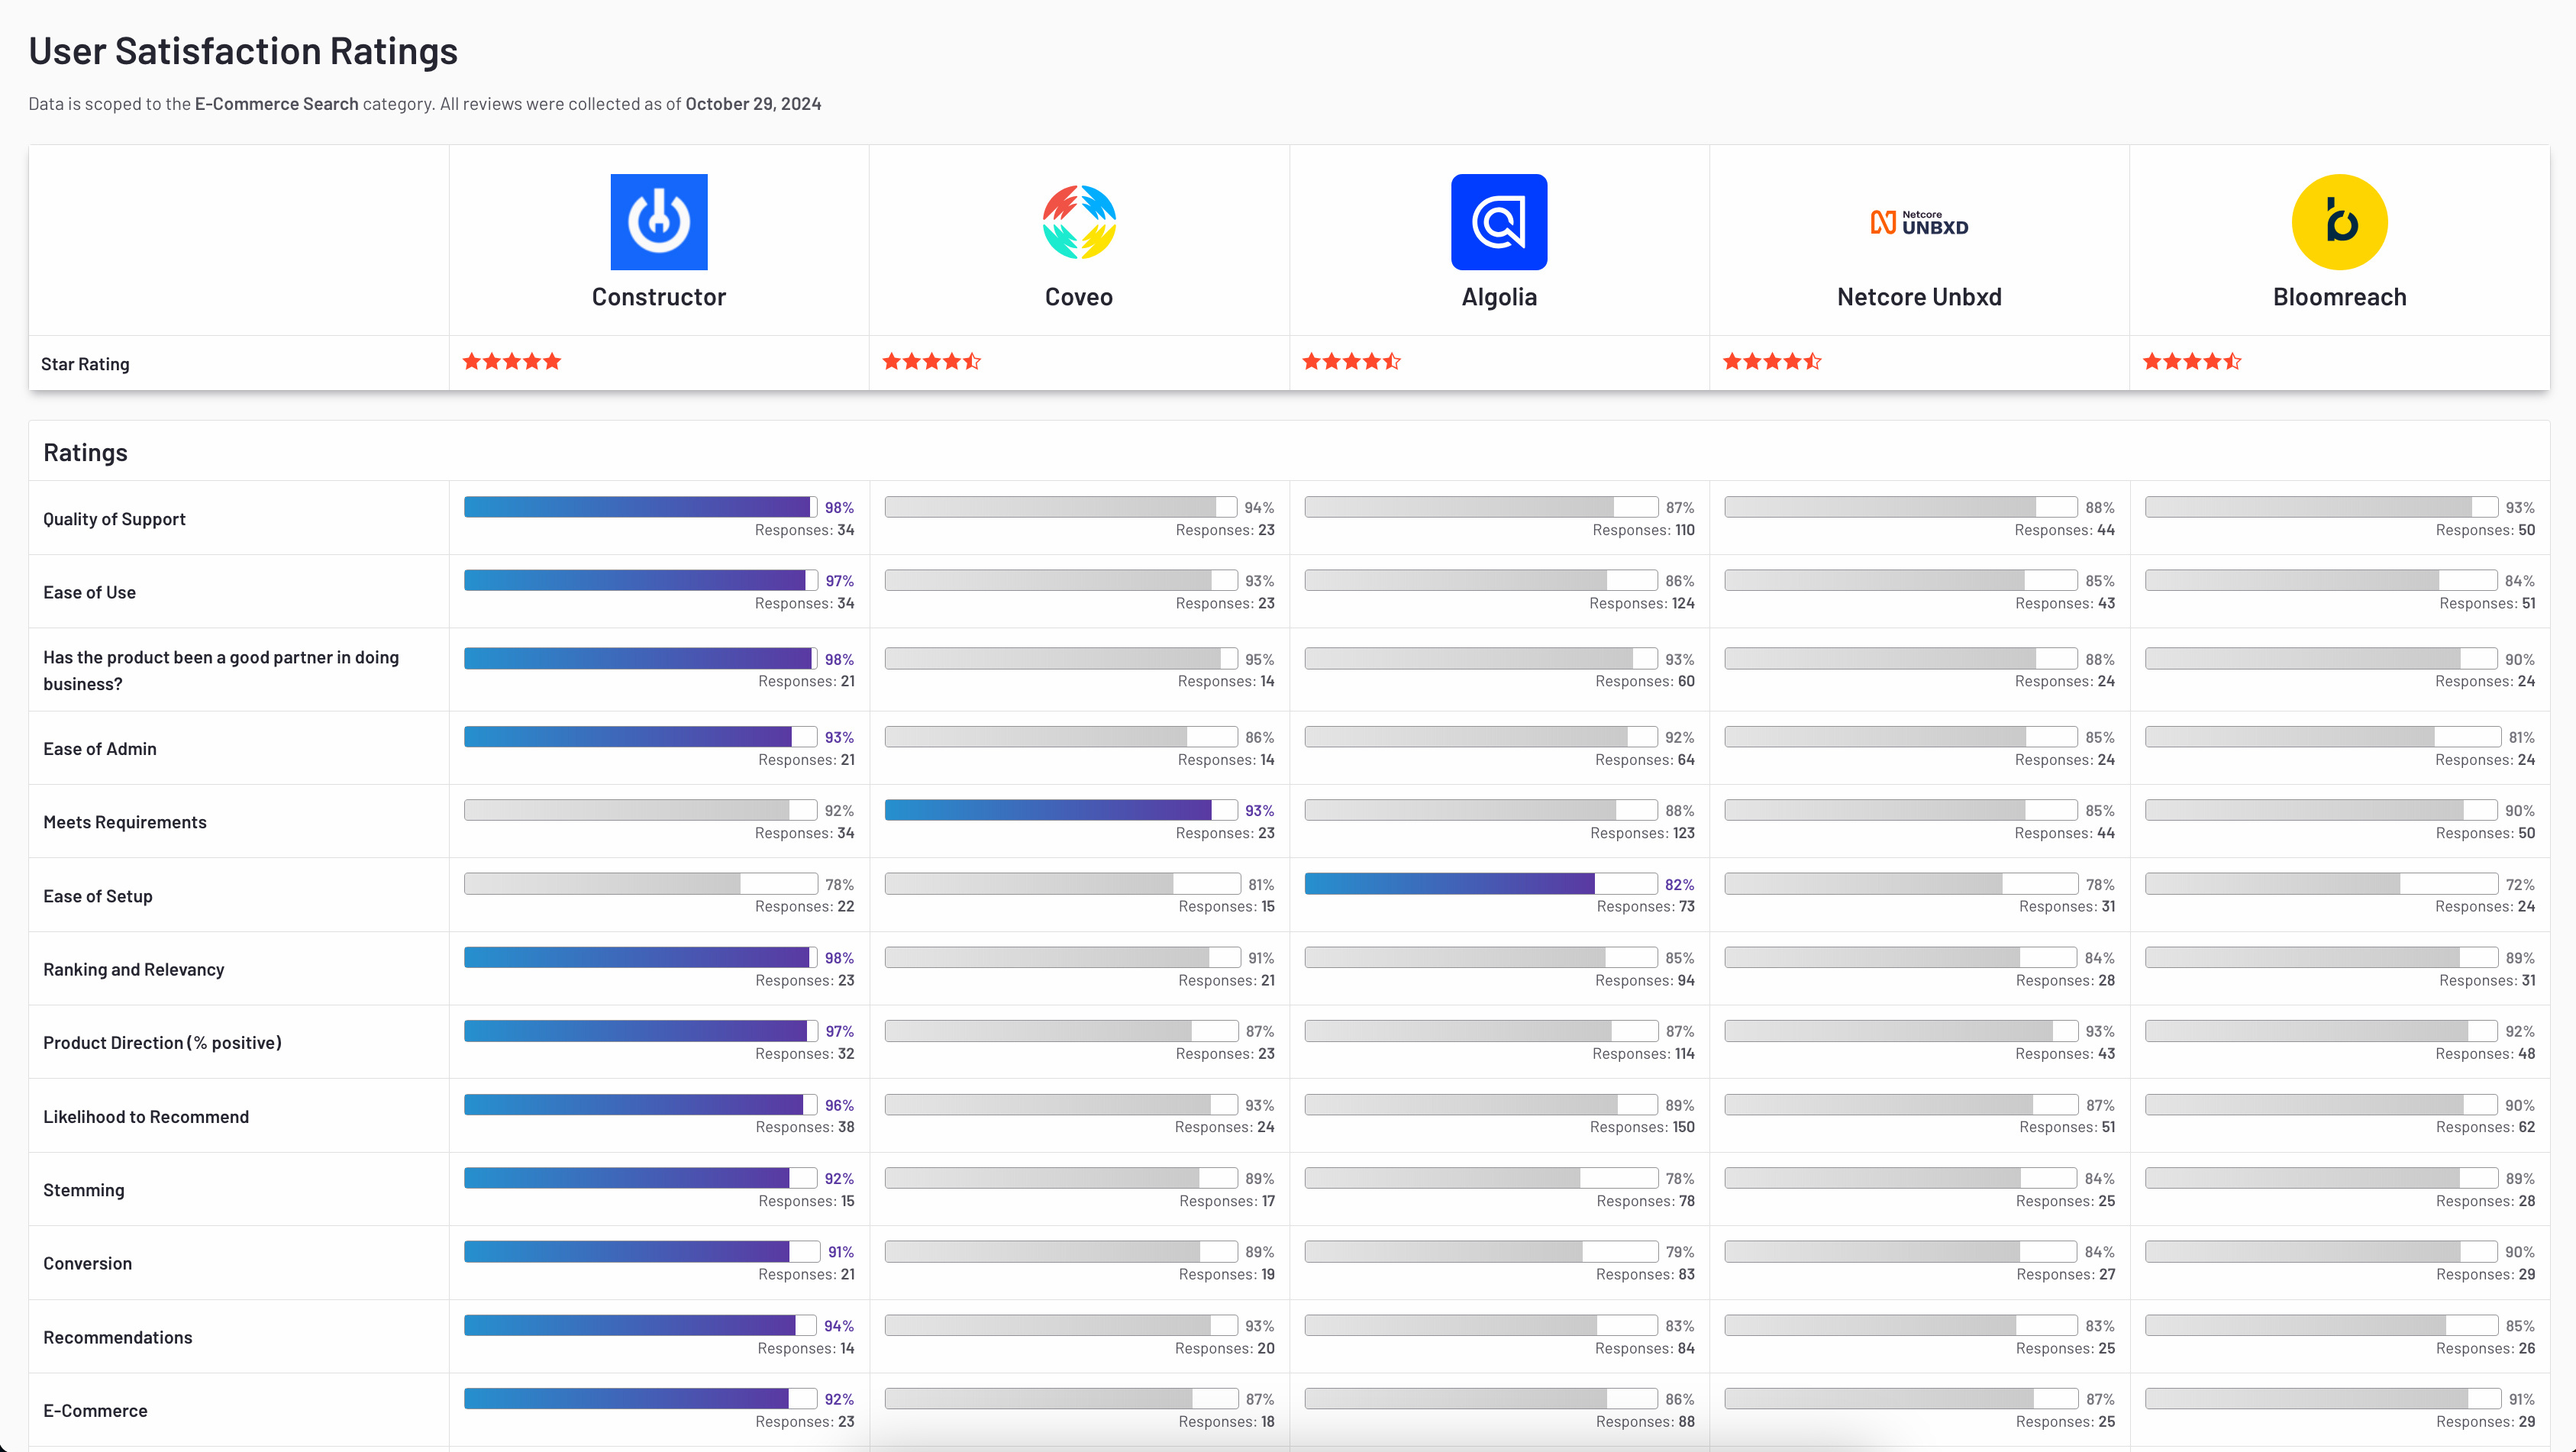2576x1452 pixels.
Task: Click Constructor's Ranking and Relevancy 98% bar
Action: click(641, 958)
